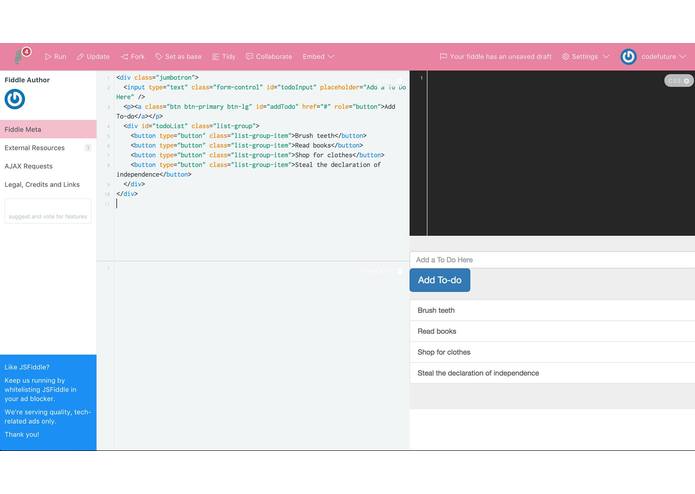Open the Settings dropdown

click(586, 57)
